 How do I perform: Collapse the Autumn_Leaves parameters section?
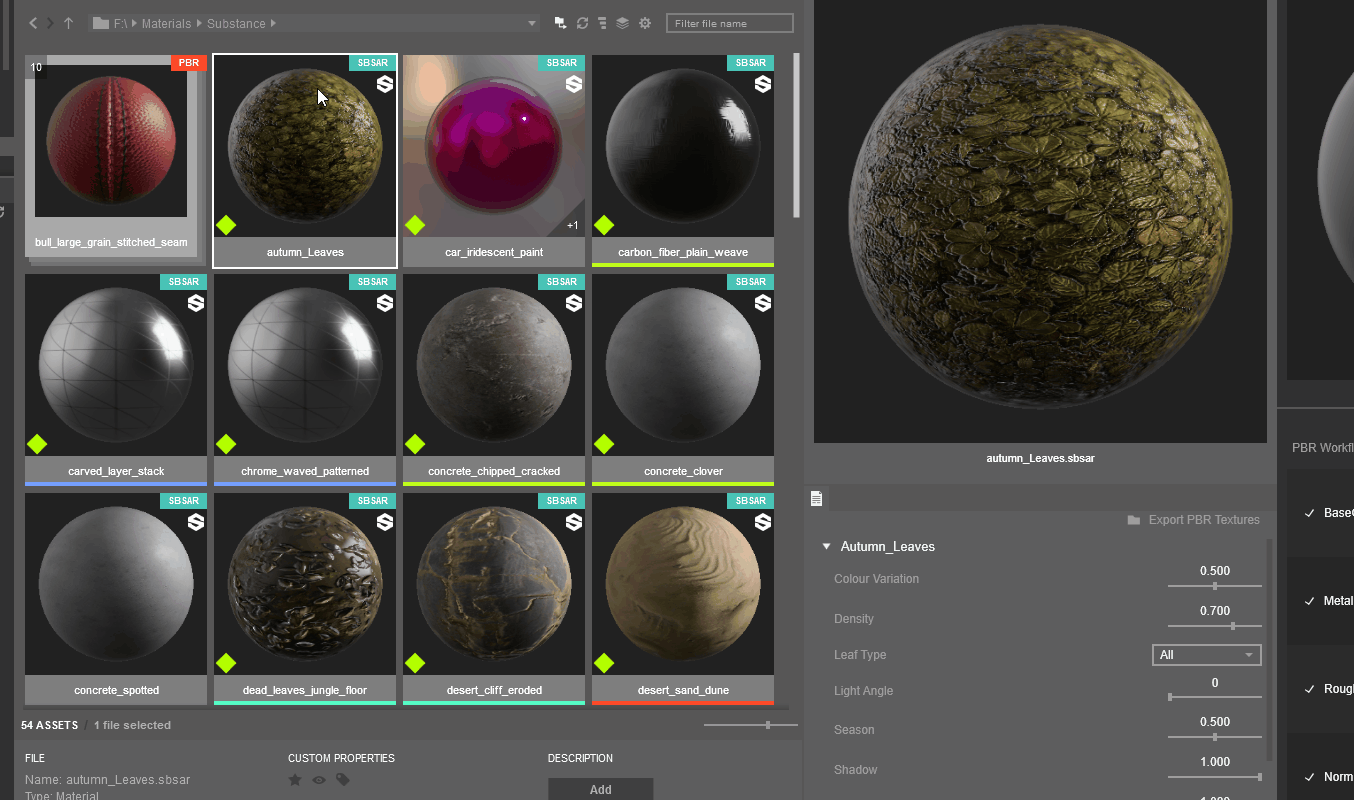tap(826, 547)
